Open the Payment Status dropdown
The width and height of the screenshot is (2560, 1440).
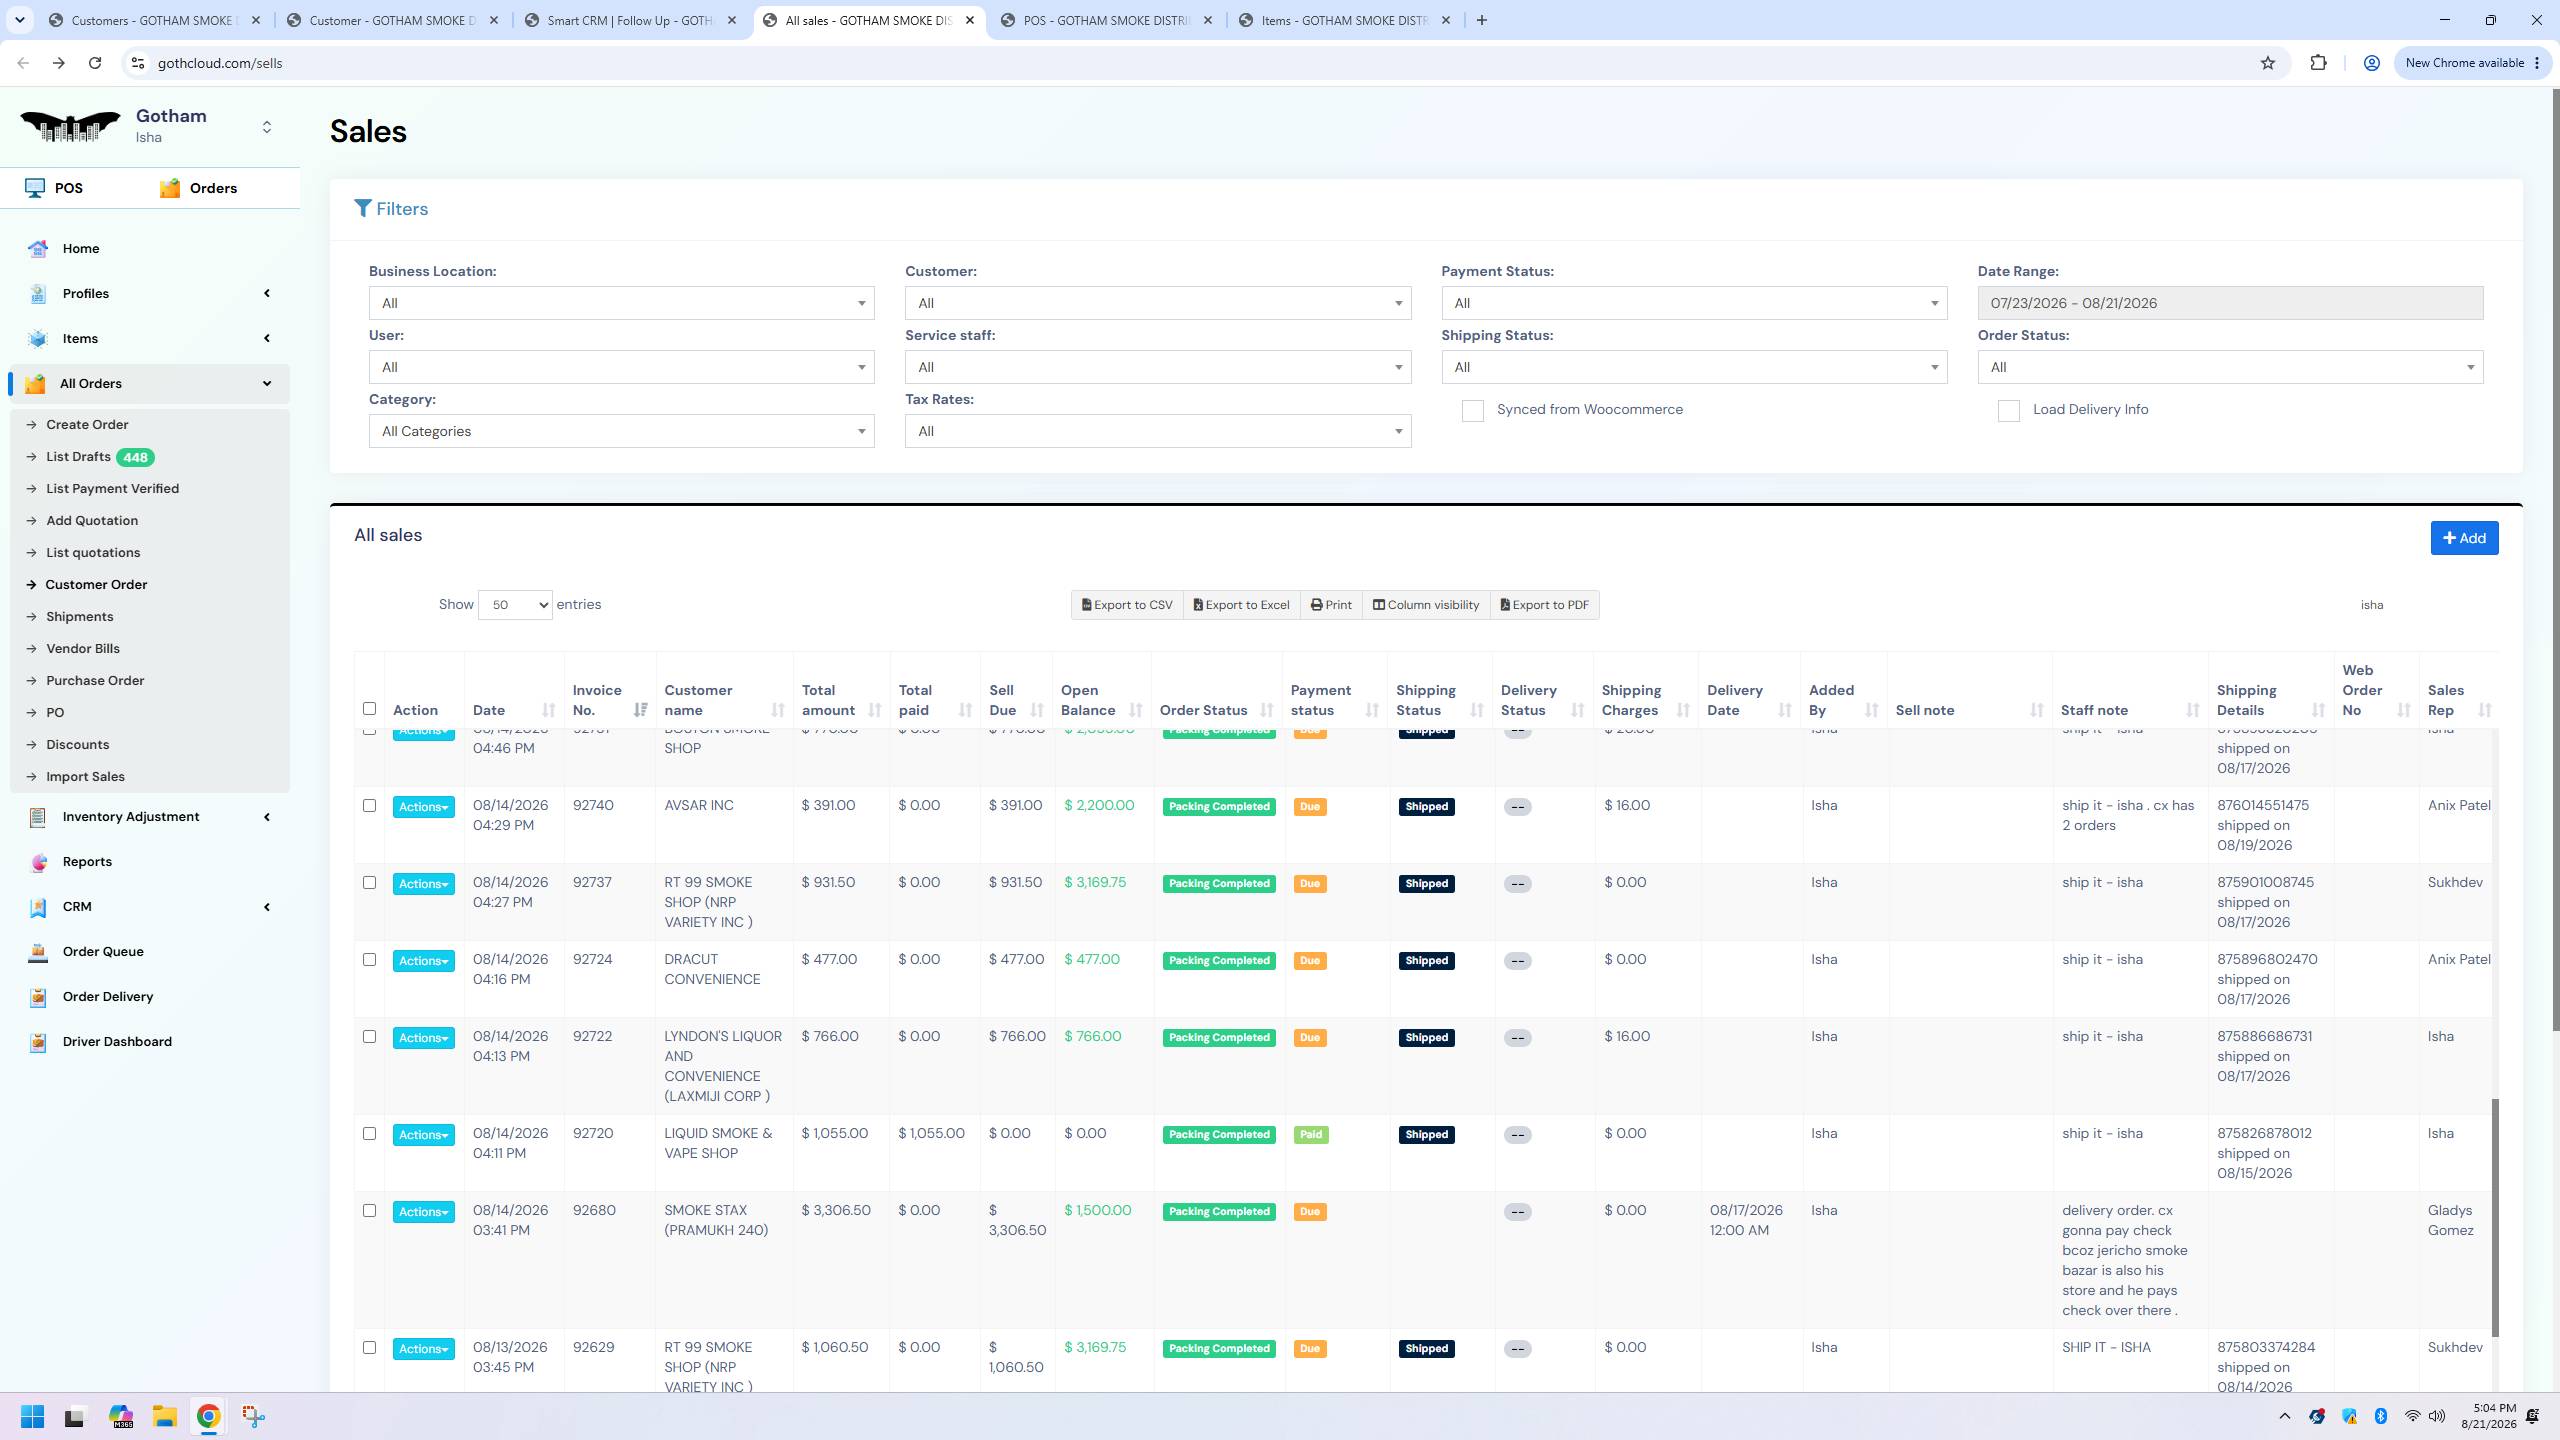(x=1694, y=303)
